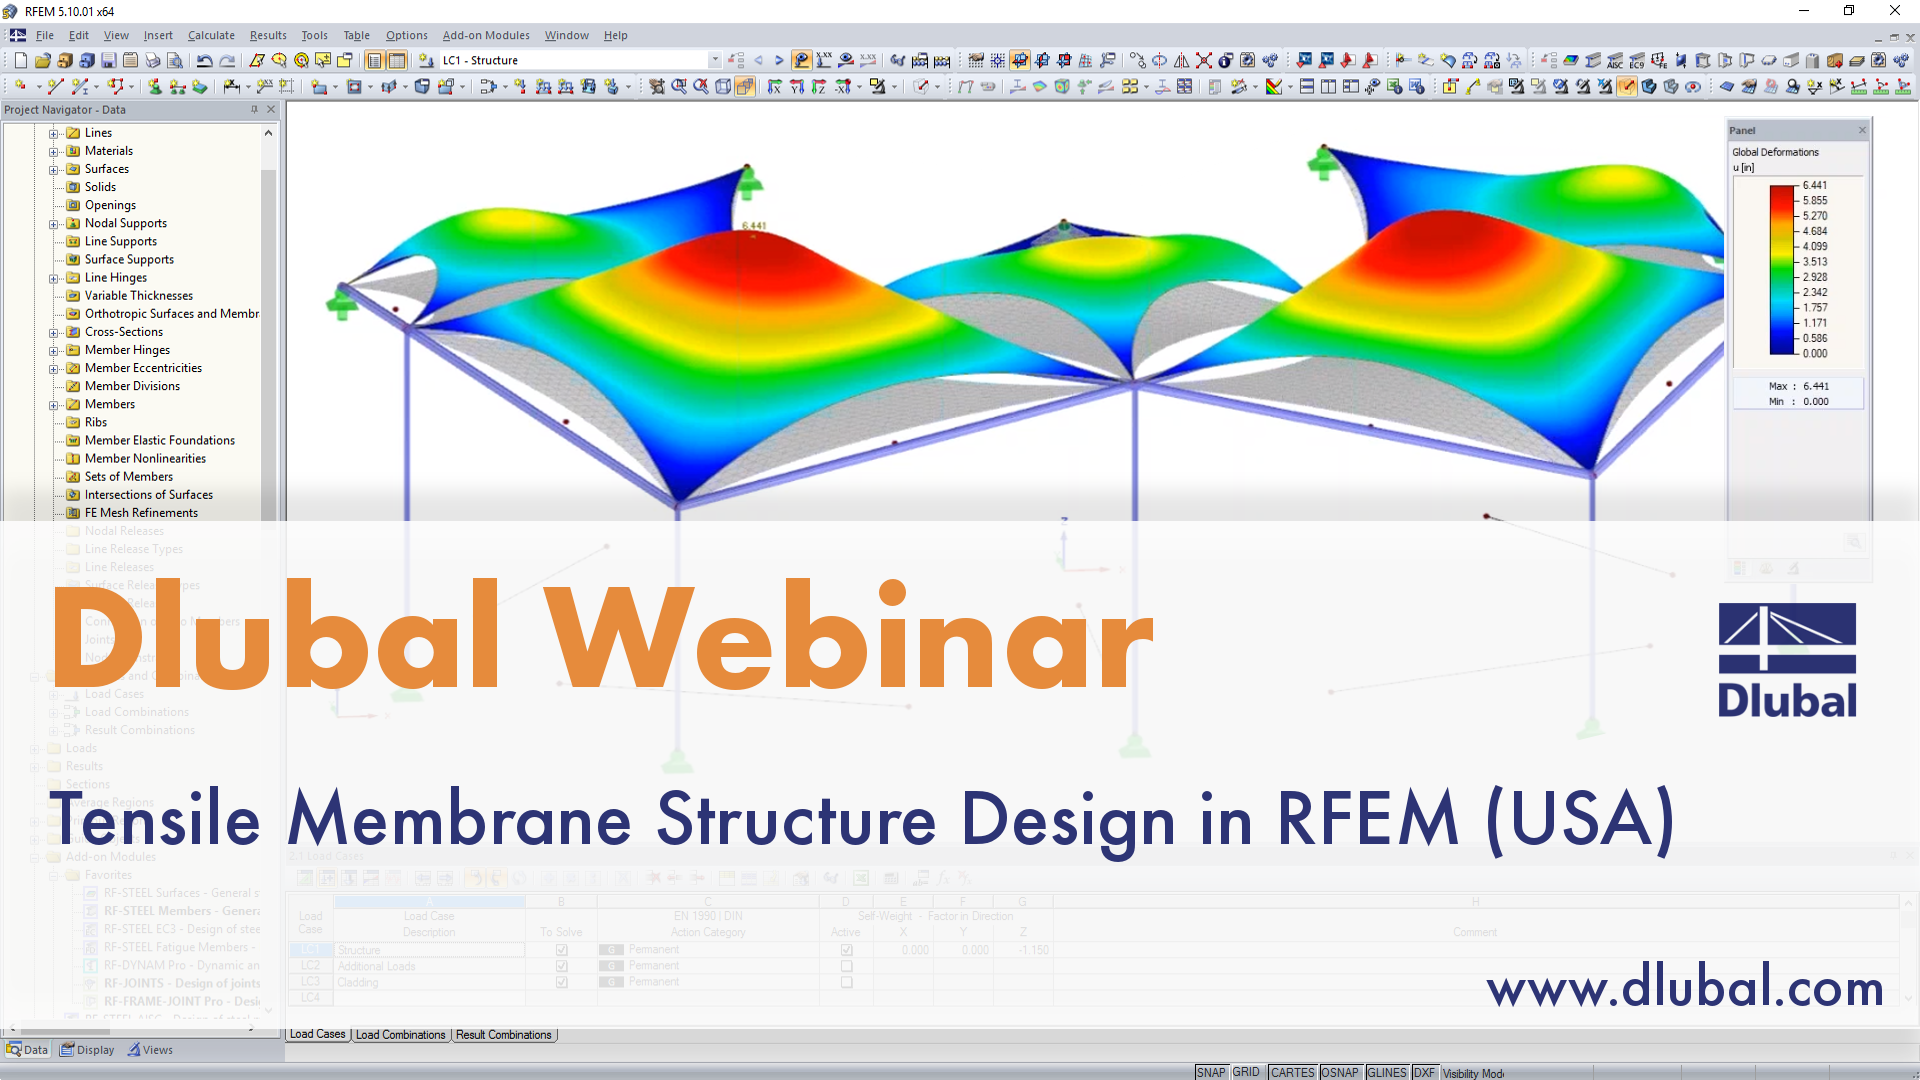Print the current view
The width and height of the screenshot is (1920, 1080).
click(153, 60)
